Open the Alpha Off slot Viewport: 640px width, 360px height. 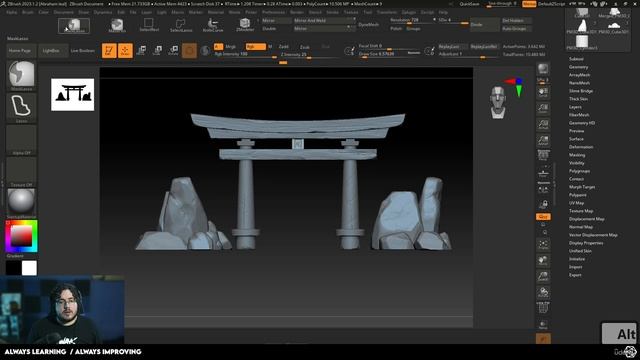click(x=21, y=140)
